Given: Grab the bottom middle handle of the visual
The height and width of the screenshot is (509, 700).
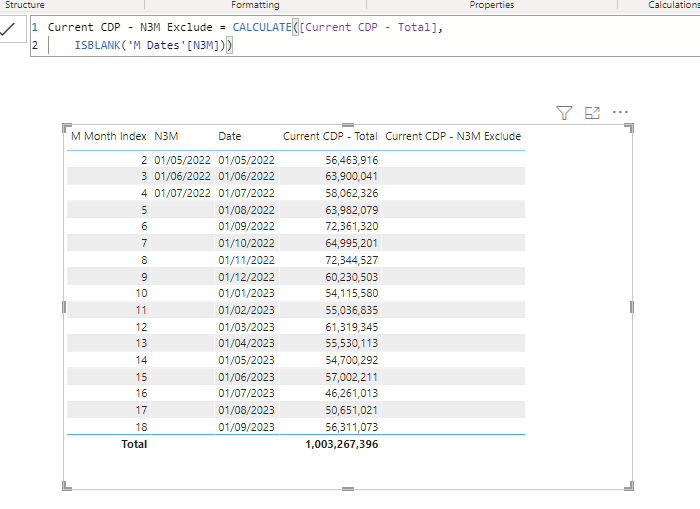Looking at the screenshot, I should pyautogui.click(x=348, y=489).
